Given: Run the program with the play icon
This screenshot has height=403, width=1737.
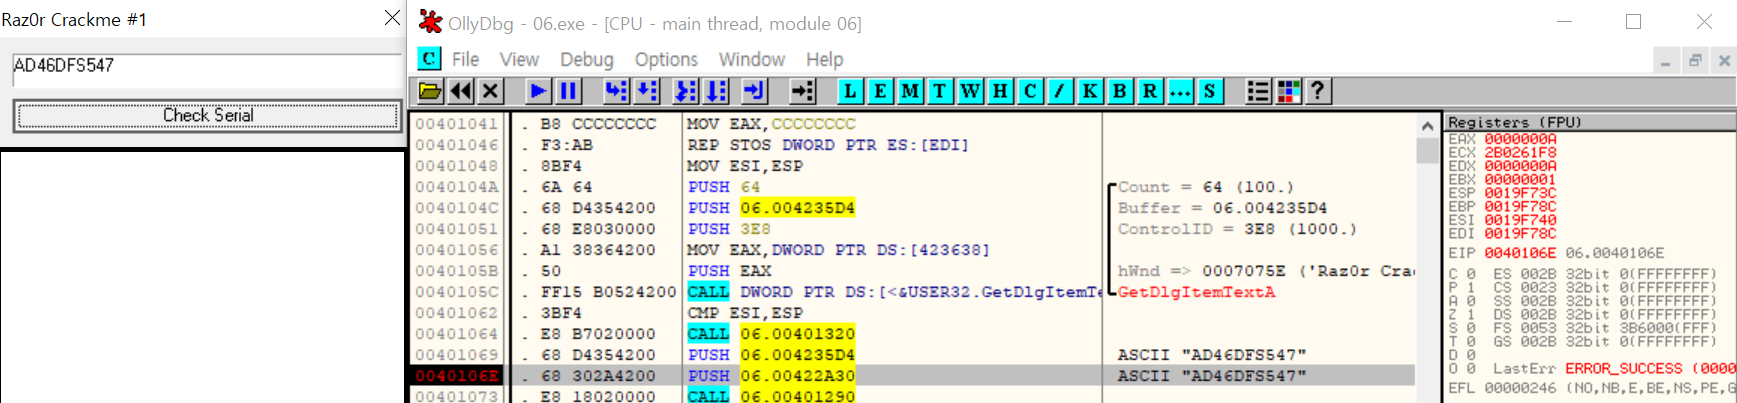Looking at the screenshot, I should pyautogui.click(x=538, y=92).
